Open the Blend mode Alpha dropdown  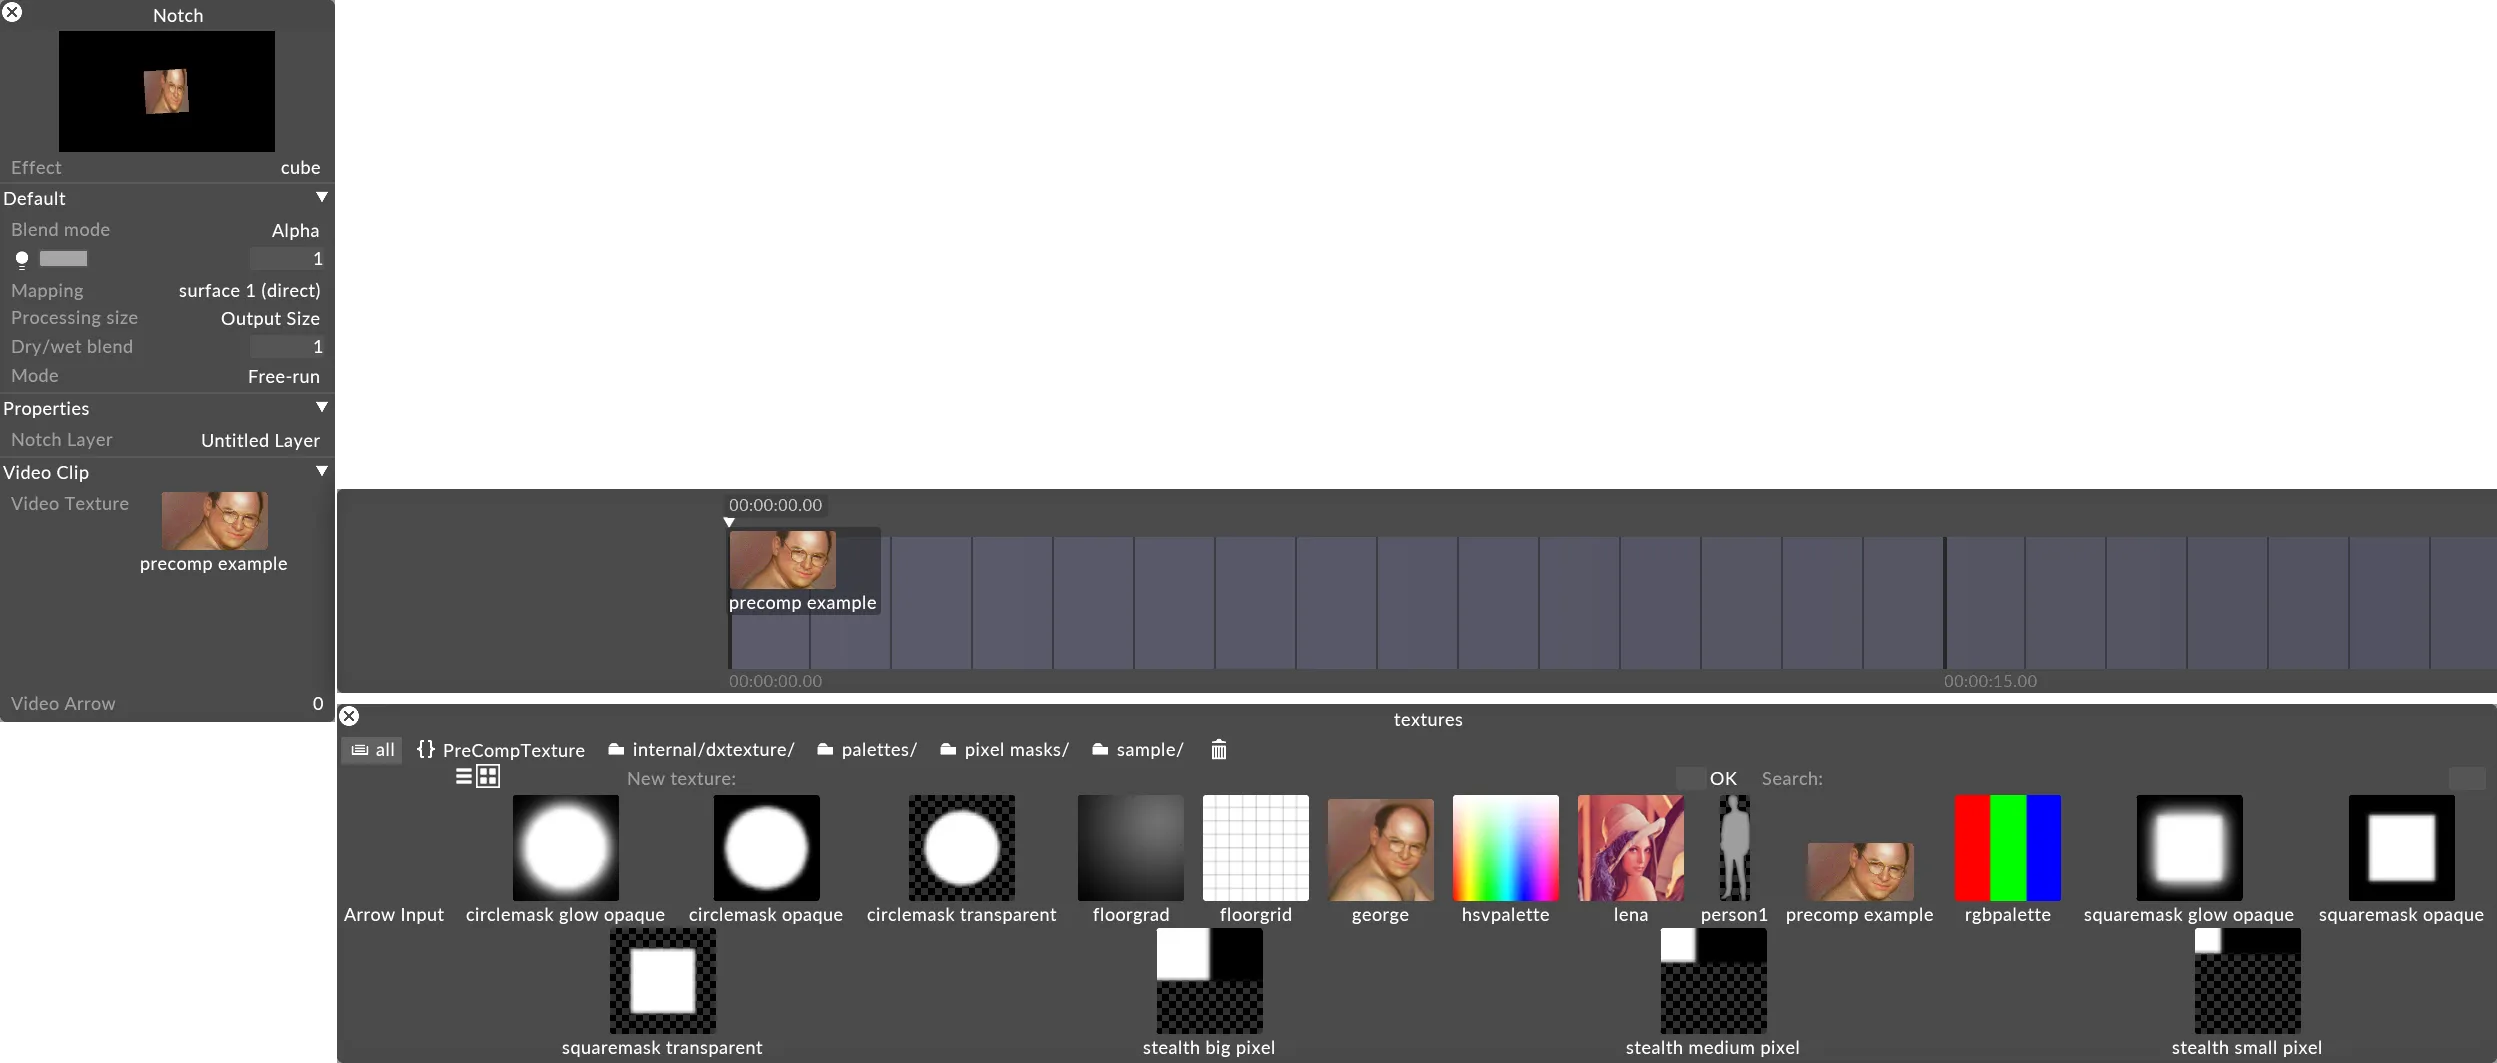coord(295,231)
